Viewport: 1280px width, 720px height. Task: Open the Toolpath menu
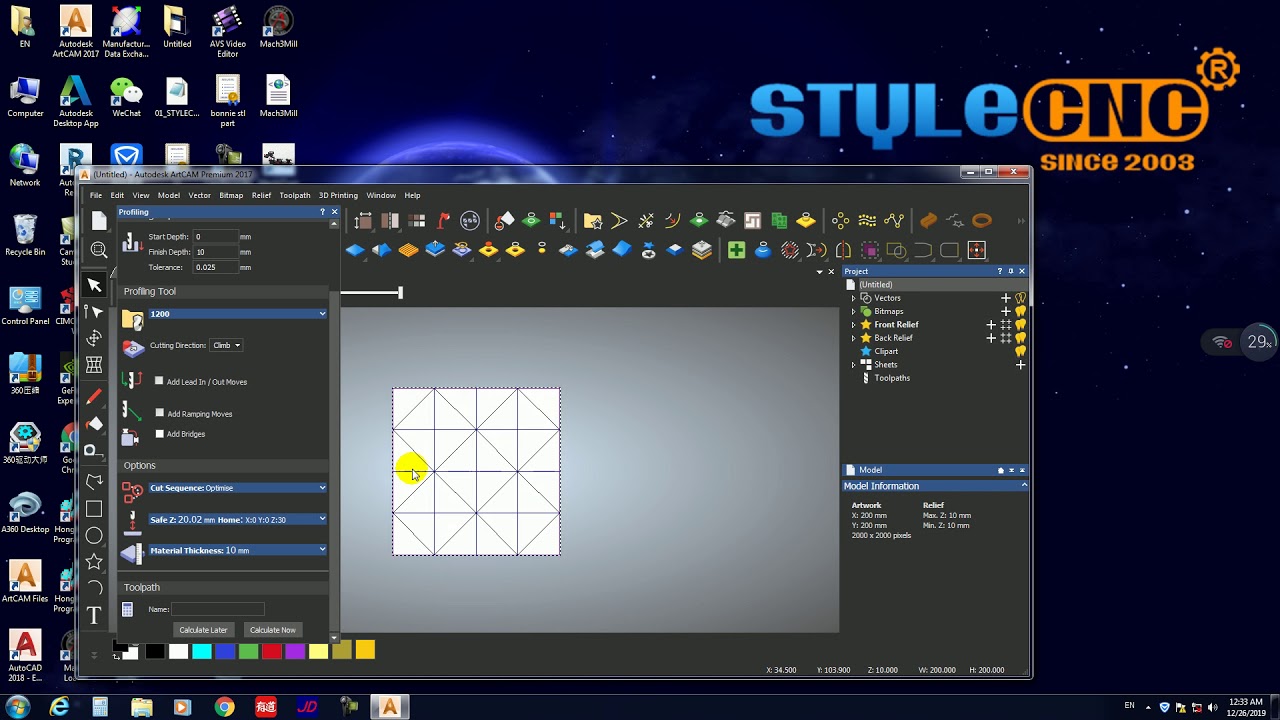pos(294,195)
